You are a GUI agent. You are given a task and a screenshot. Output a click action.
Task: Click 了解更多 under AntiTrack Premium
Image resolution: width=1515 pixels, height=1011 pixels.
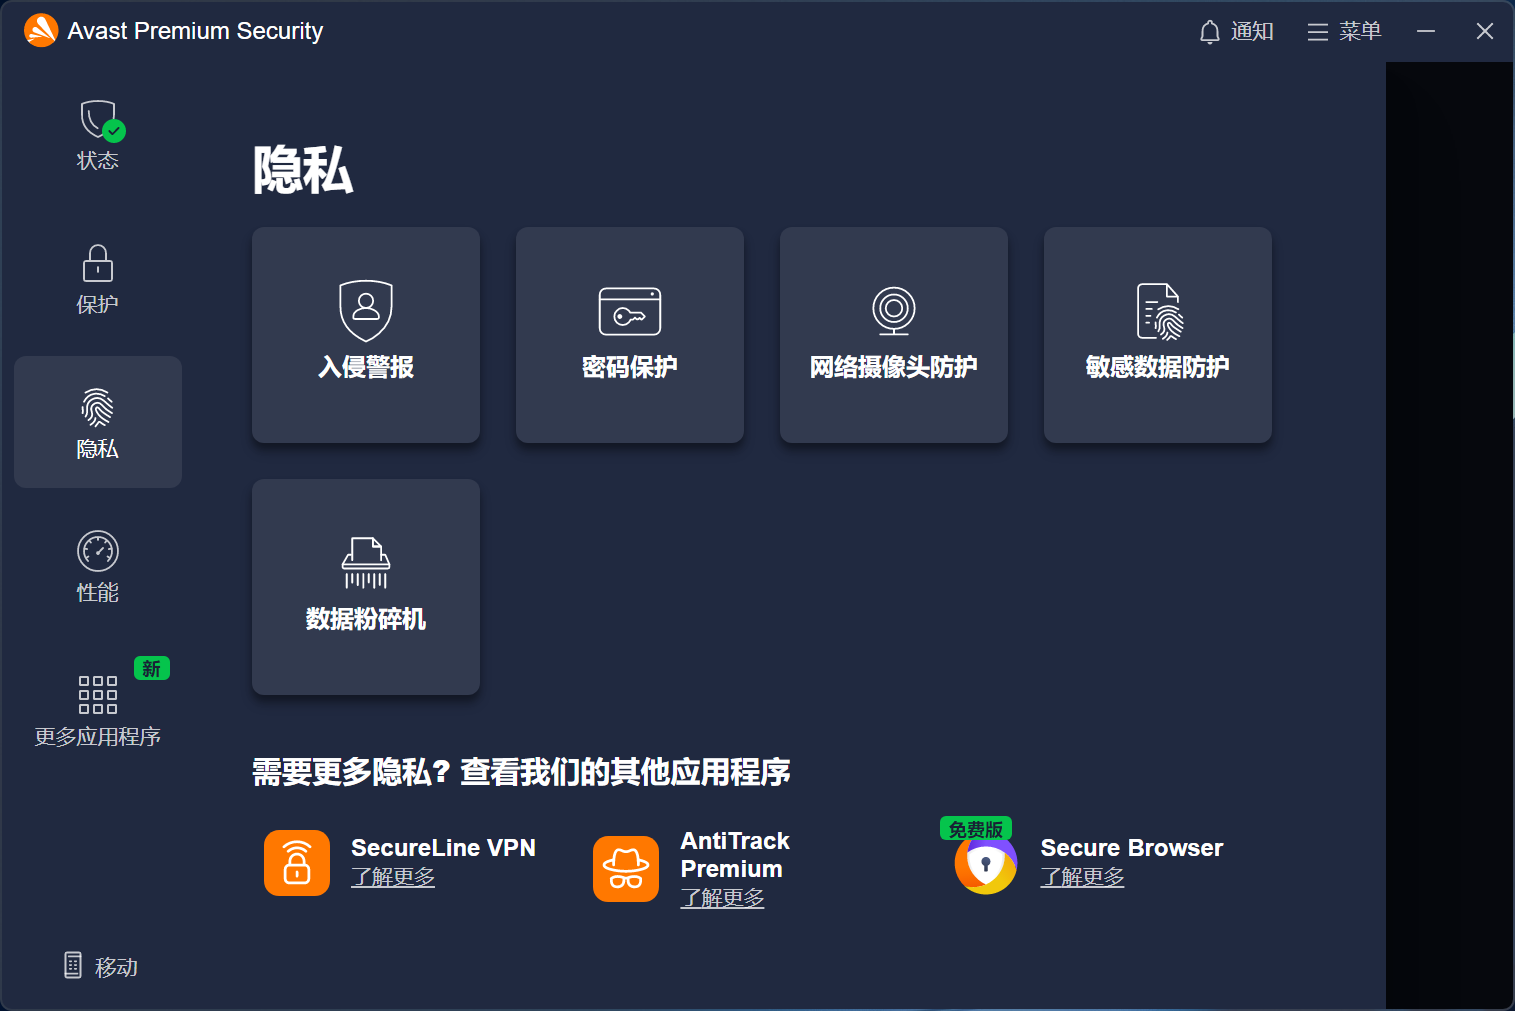(722, 898)
